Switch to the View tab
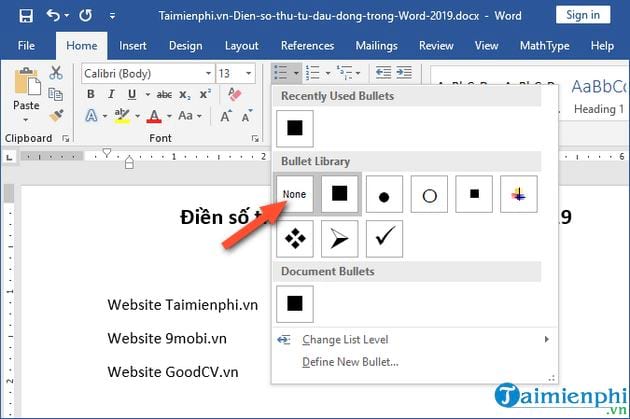Screen dimensions: 630x419 point(486,46)
